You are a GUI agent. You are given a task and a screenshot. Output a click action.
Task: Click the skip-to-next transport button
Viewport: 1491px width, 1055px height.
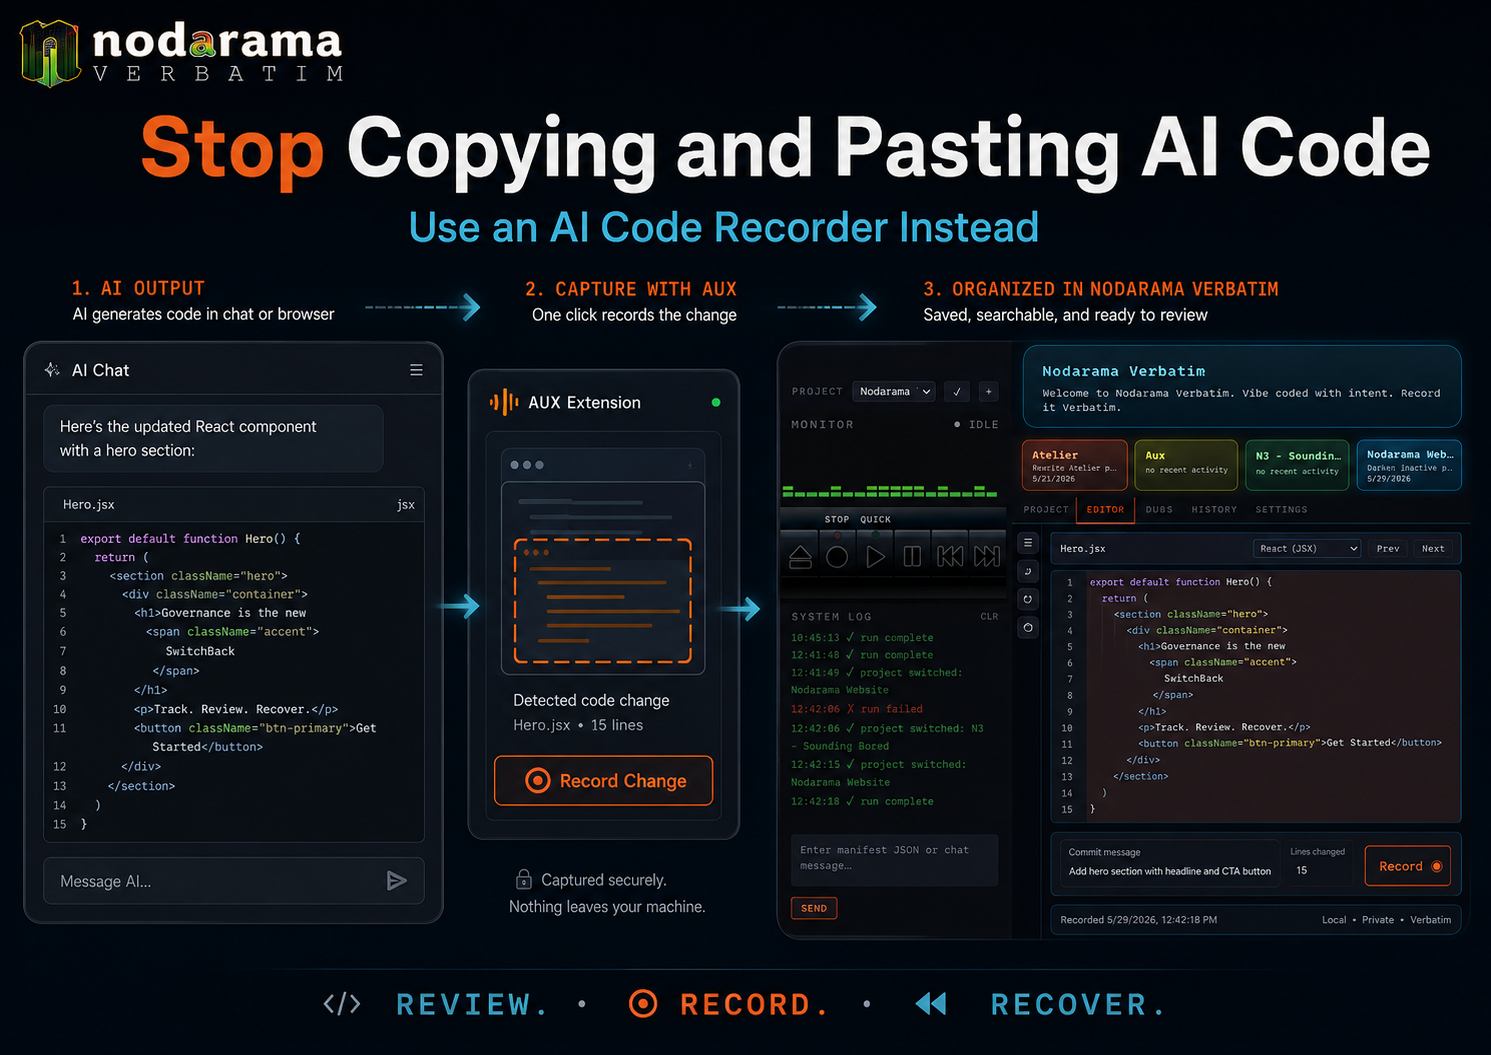click(x=987, y=557)
